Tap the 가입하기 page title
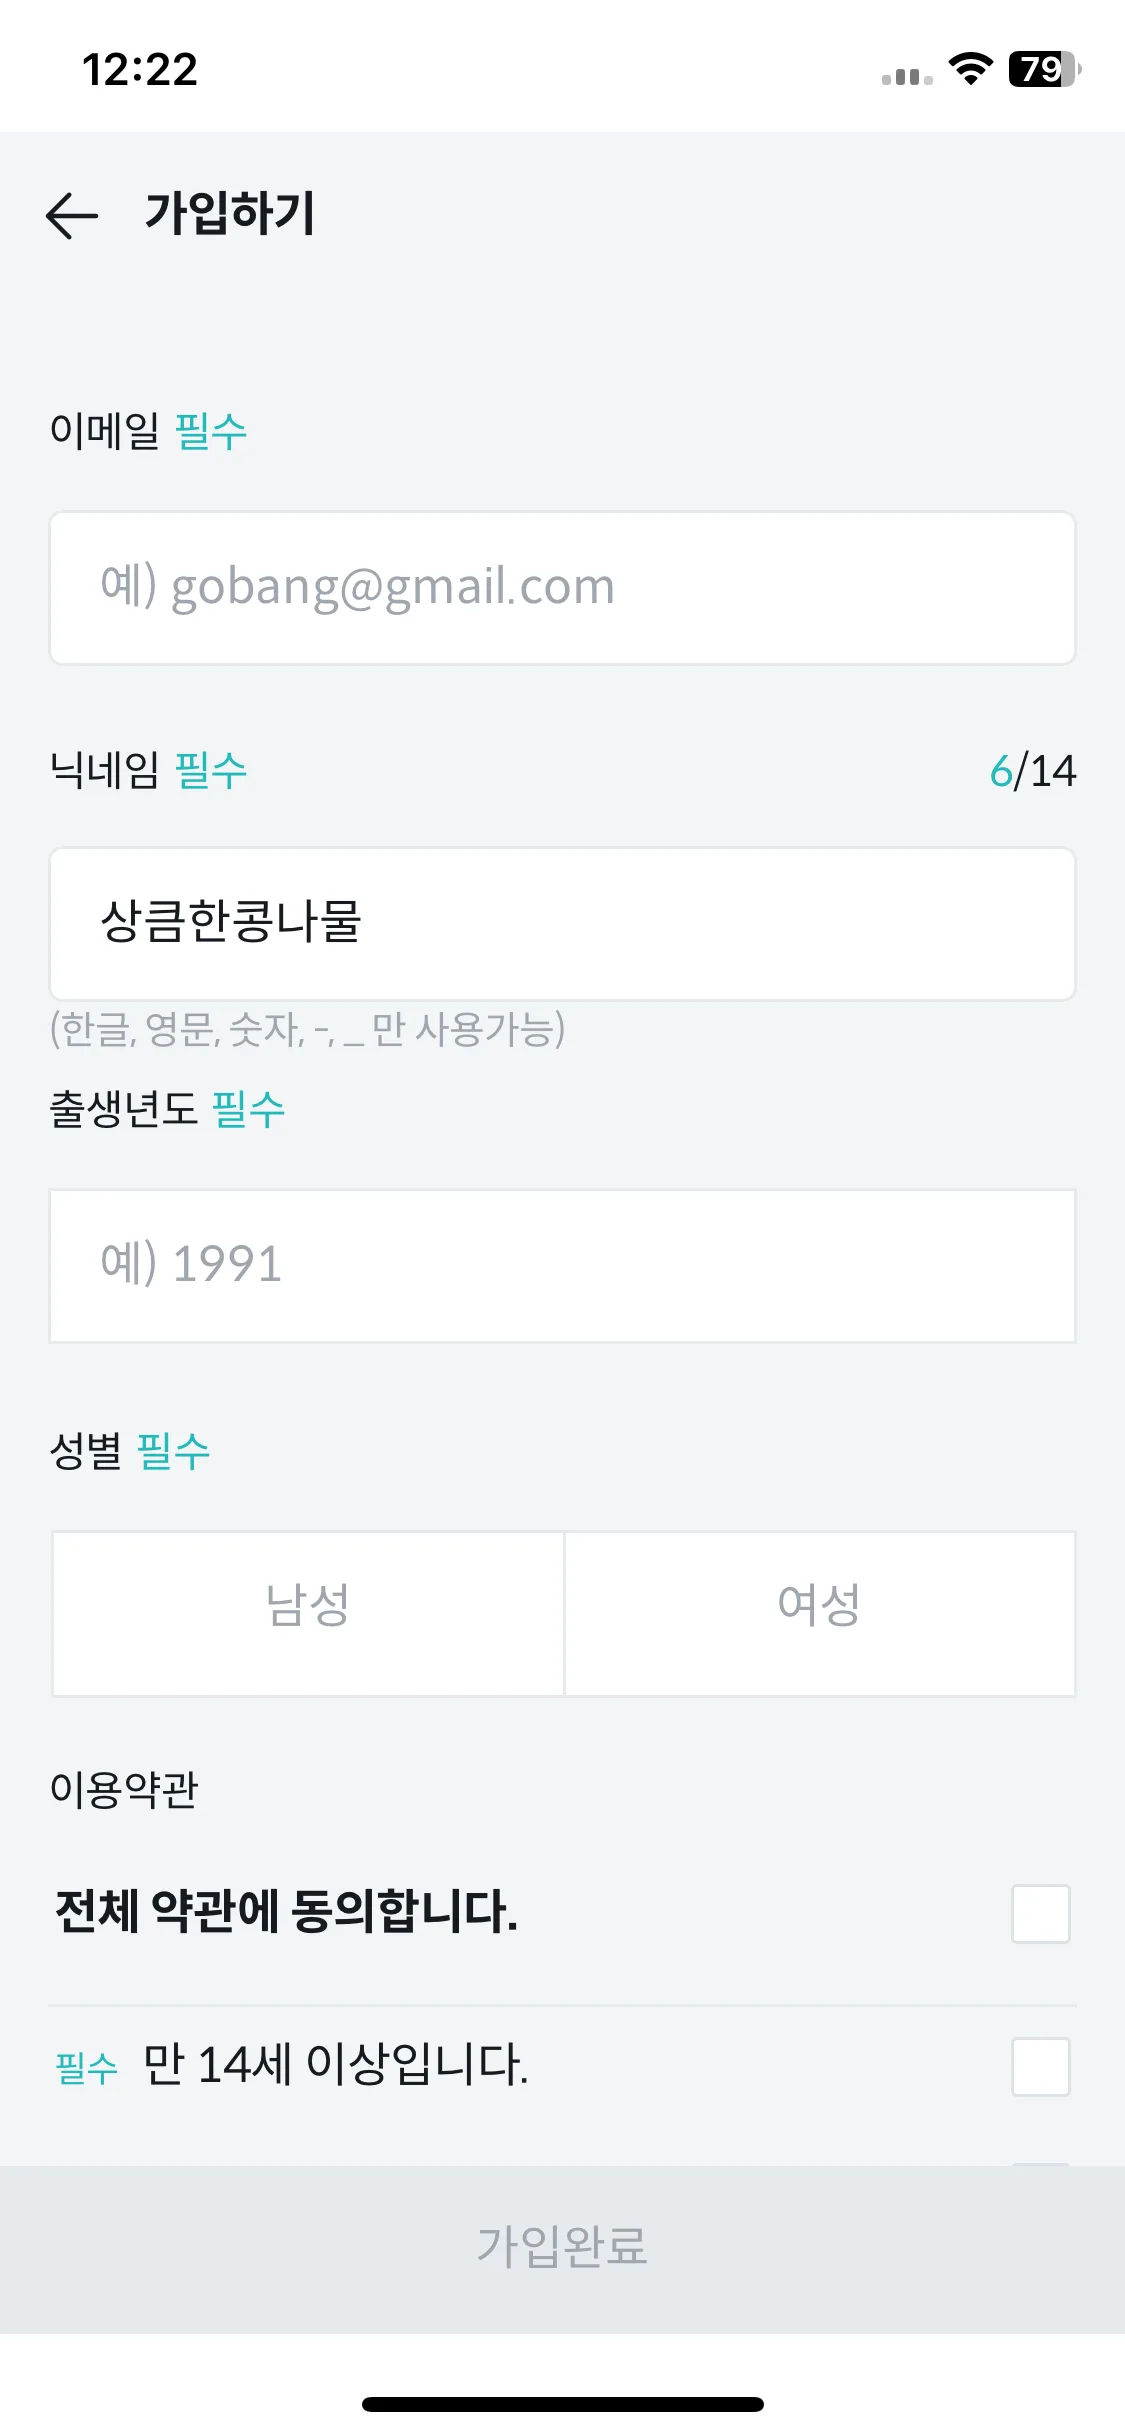The image size is (1125, 2436). pos(231,214)
